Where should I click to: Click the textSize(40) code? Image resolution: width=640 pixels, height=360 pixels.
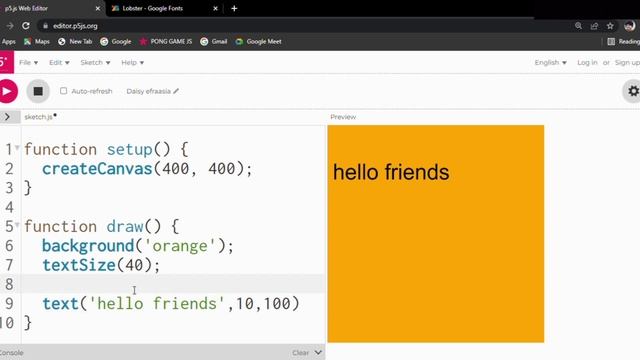pyautogui.click(x=101, y=265)
